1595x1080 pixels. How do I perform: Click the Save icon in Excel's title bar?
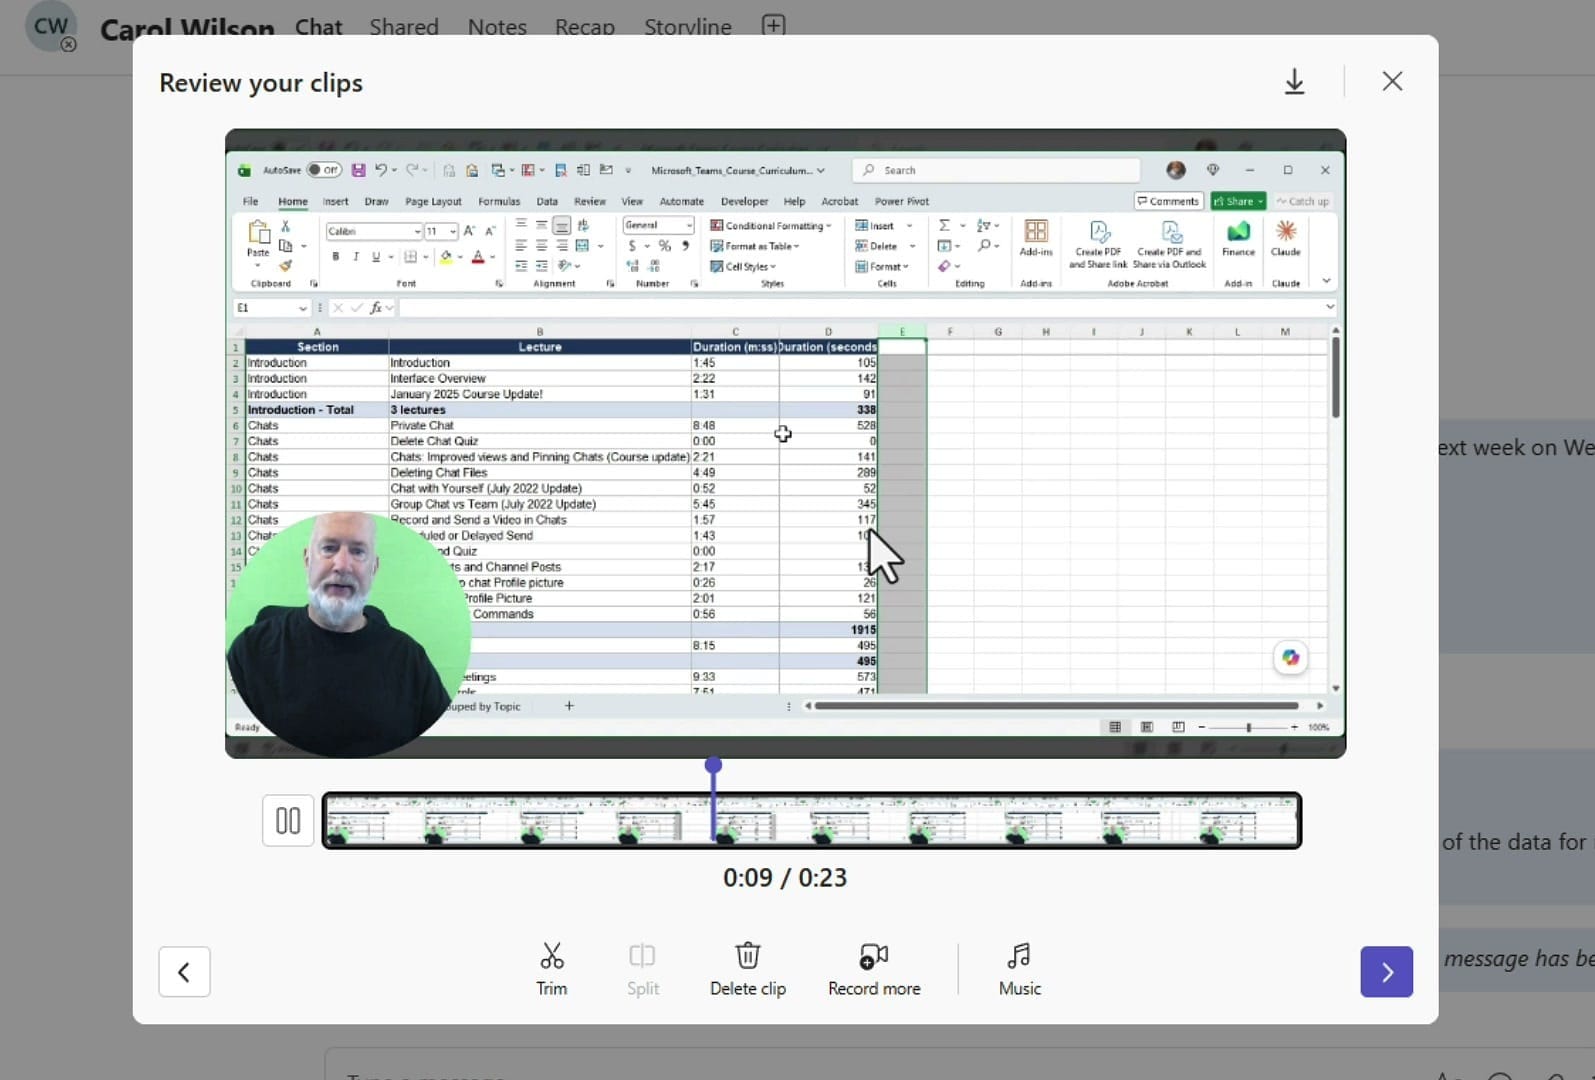[x=358, y=170]
